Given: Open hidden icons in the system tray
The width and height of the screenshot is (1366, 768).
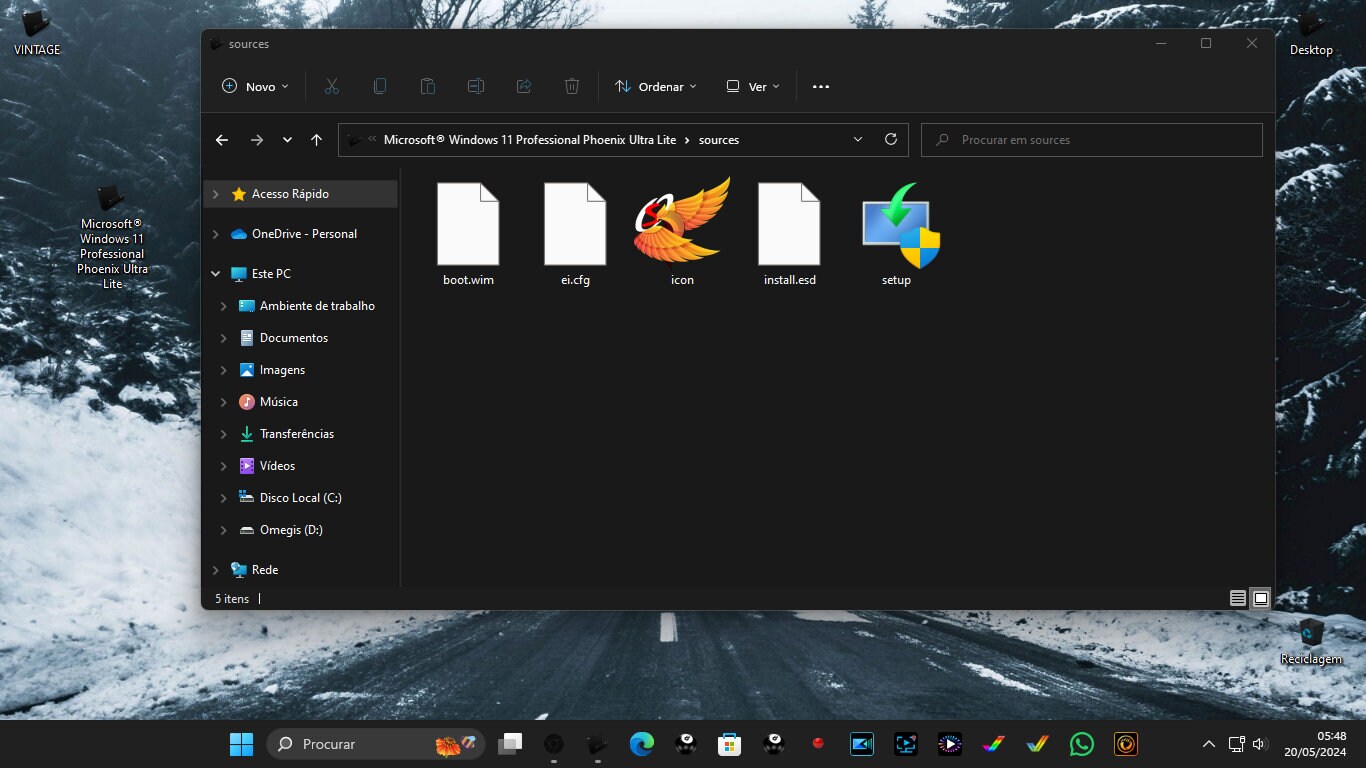Looking at the screenshot, I should [1208, 744].
